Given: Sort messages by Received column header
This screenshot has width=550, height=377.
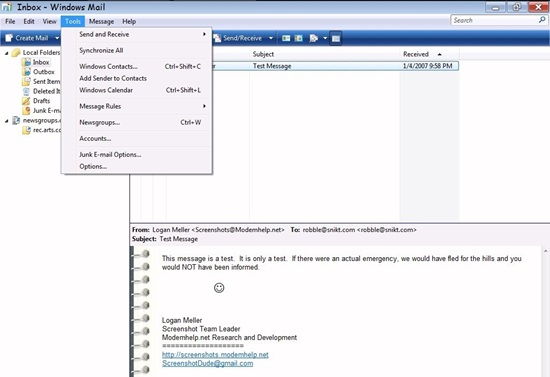Looking at the screenshot, I should pyautogui.click(x=416, y=54).
